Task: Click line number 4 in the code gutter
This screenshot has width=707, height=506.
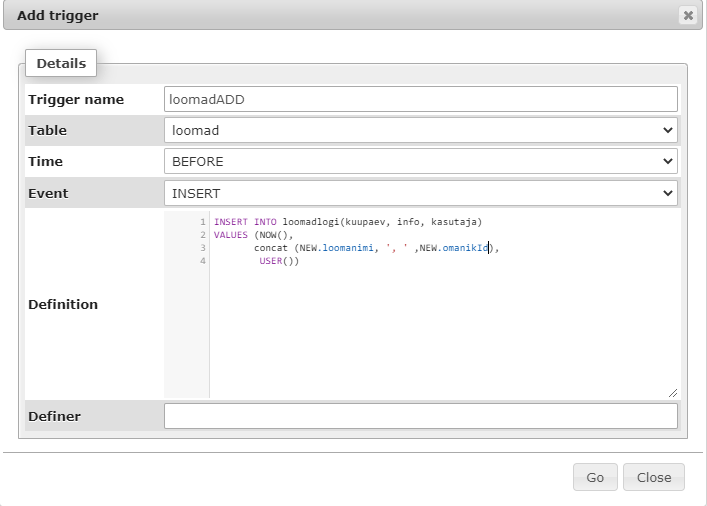Action: click(203, 261)
